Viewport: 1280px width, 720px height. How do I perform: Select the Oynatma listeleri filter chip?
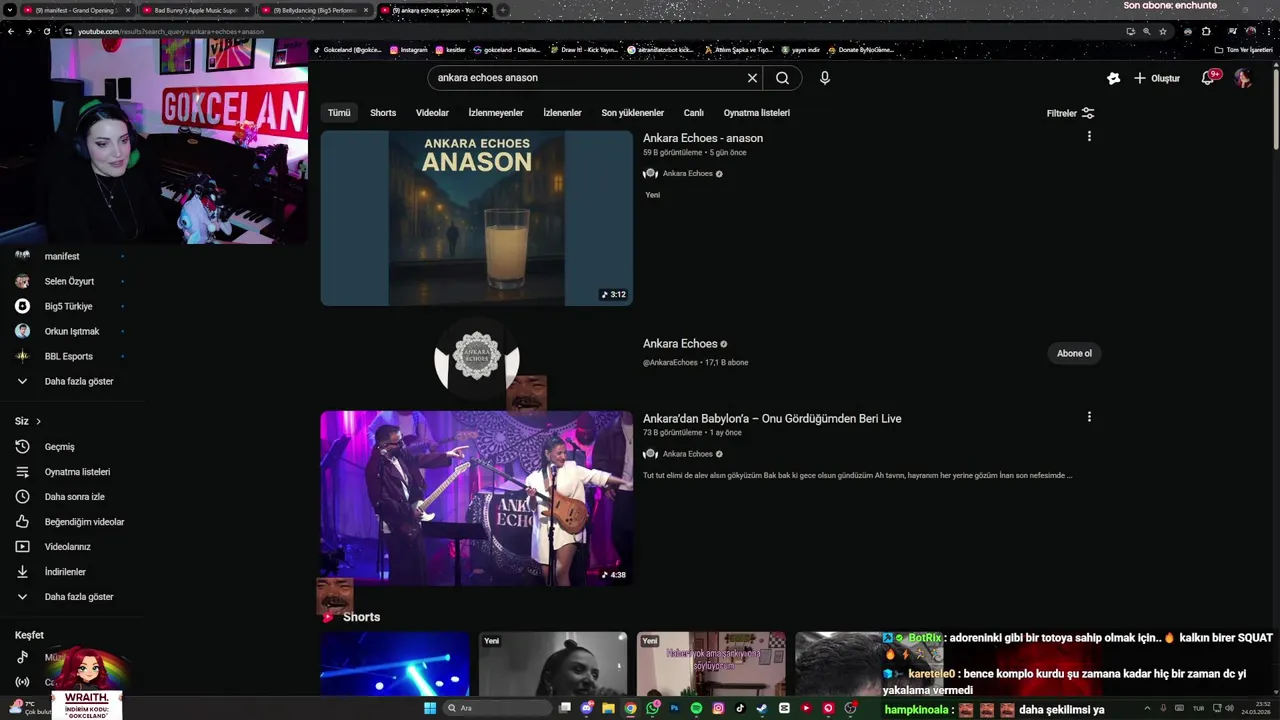(756, 113)
